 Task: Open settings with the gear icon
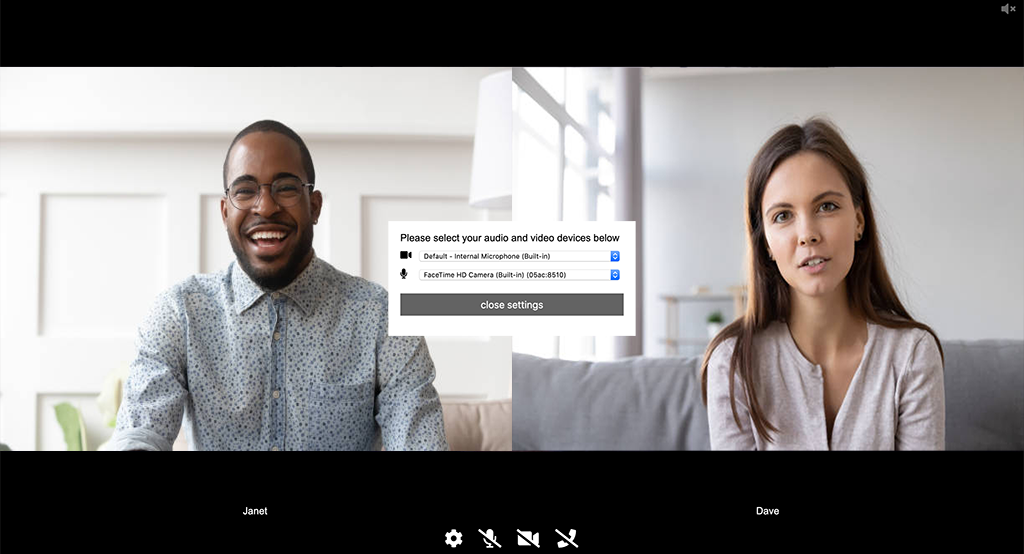click(454, 538)
